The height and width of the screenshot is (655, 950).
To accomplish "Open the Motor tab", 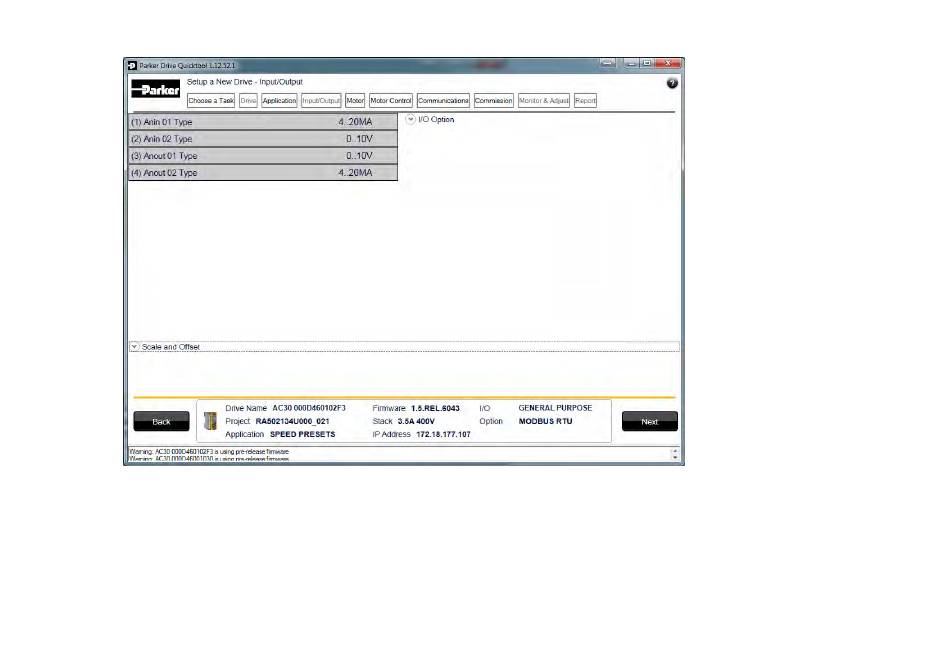I will (355, 101).
